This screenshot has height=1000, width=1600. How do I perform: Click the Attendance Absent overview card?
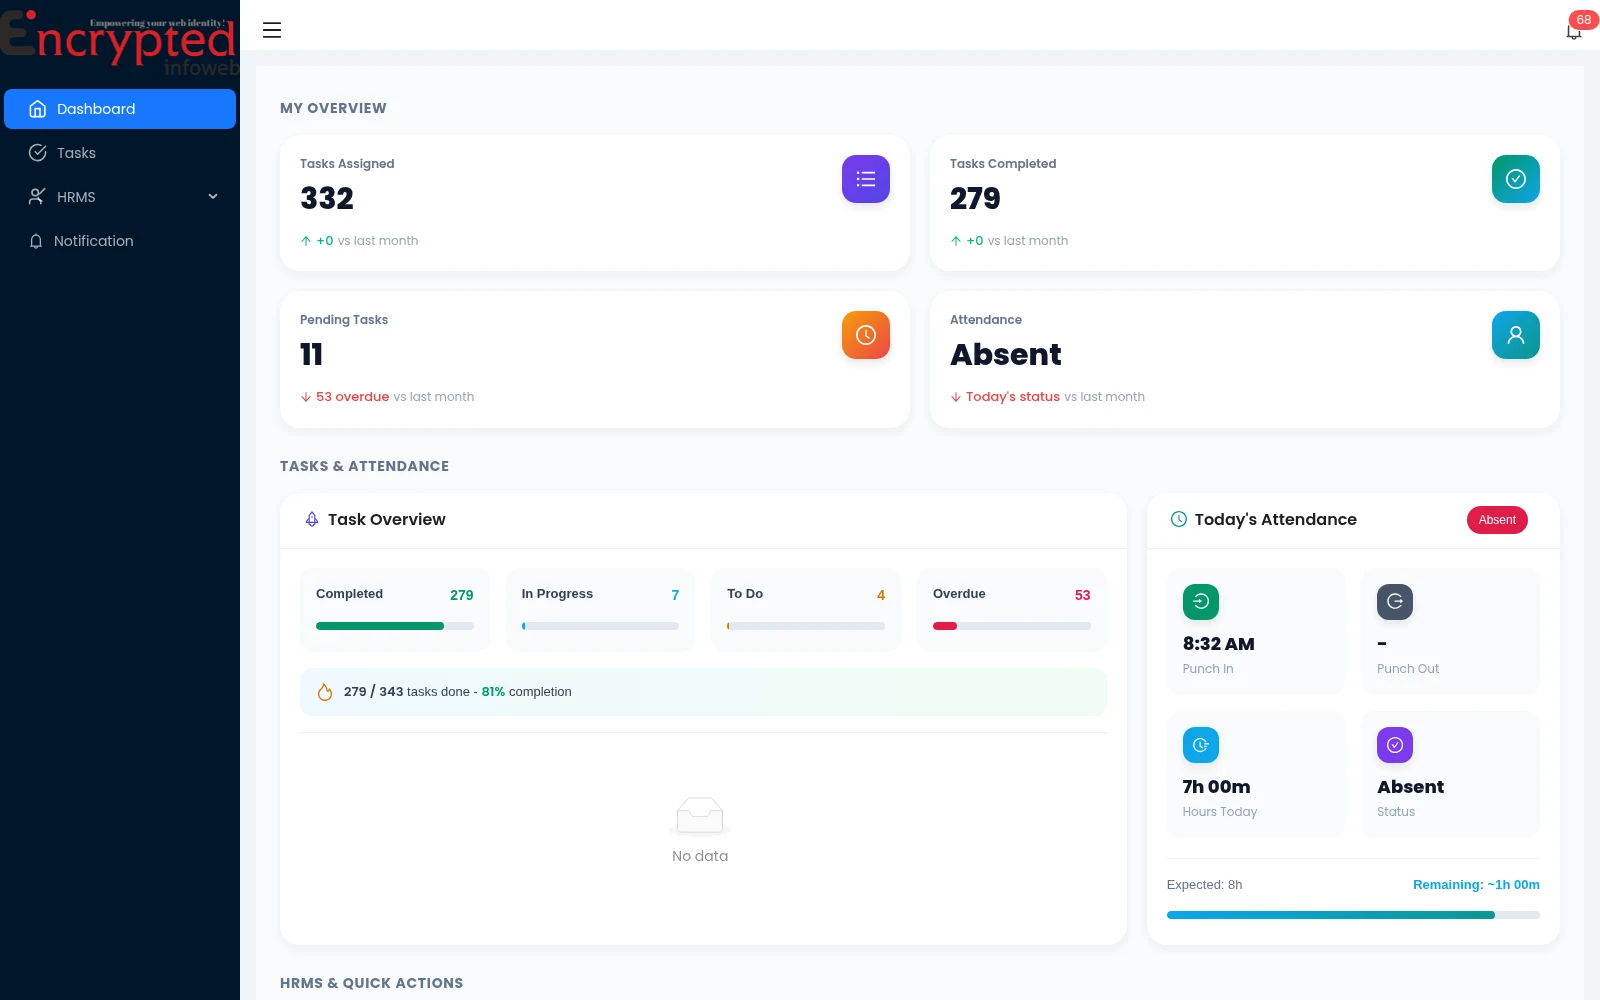1245,359
